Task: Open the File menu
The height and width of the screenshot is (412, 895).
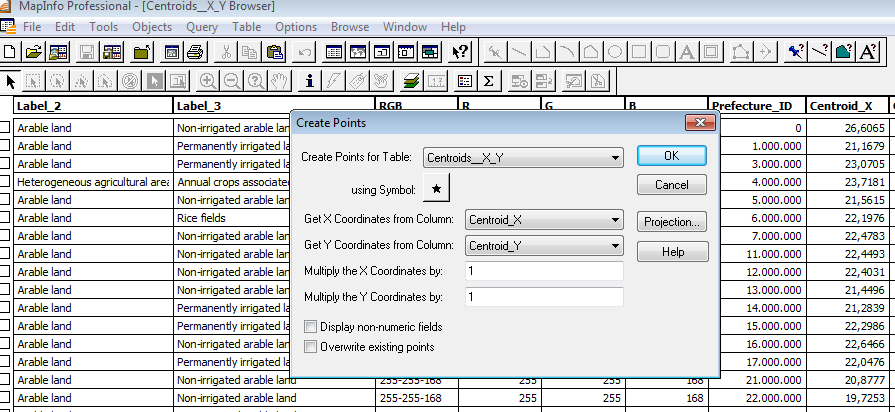Action: coord(32,27)
